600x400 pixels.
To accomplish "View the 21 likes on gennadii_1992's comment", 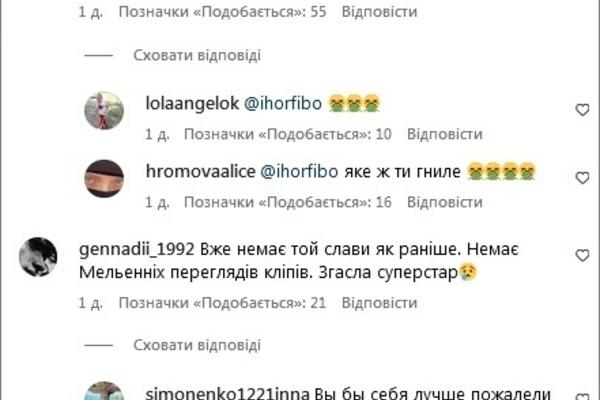I will 222,303.
